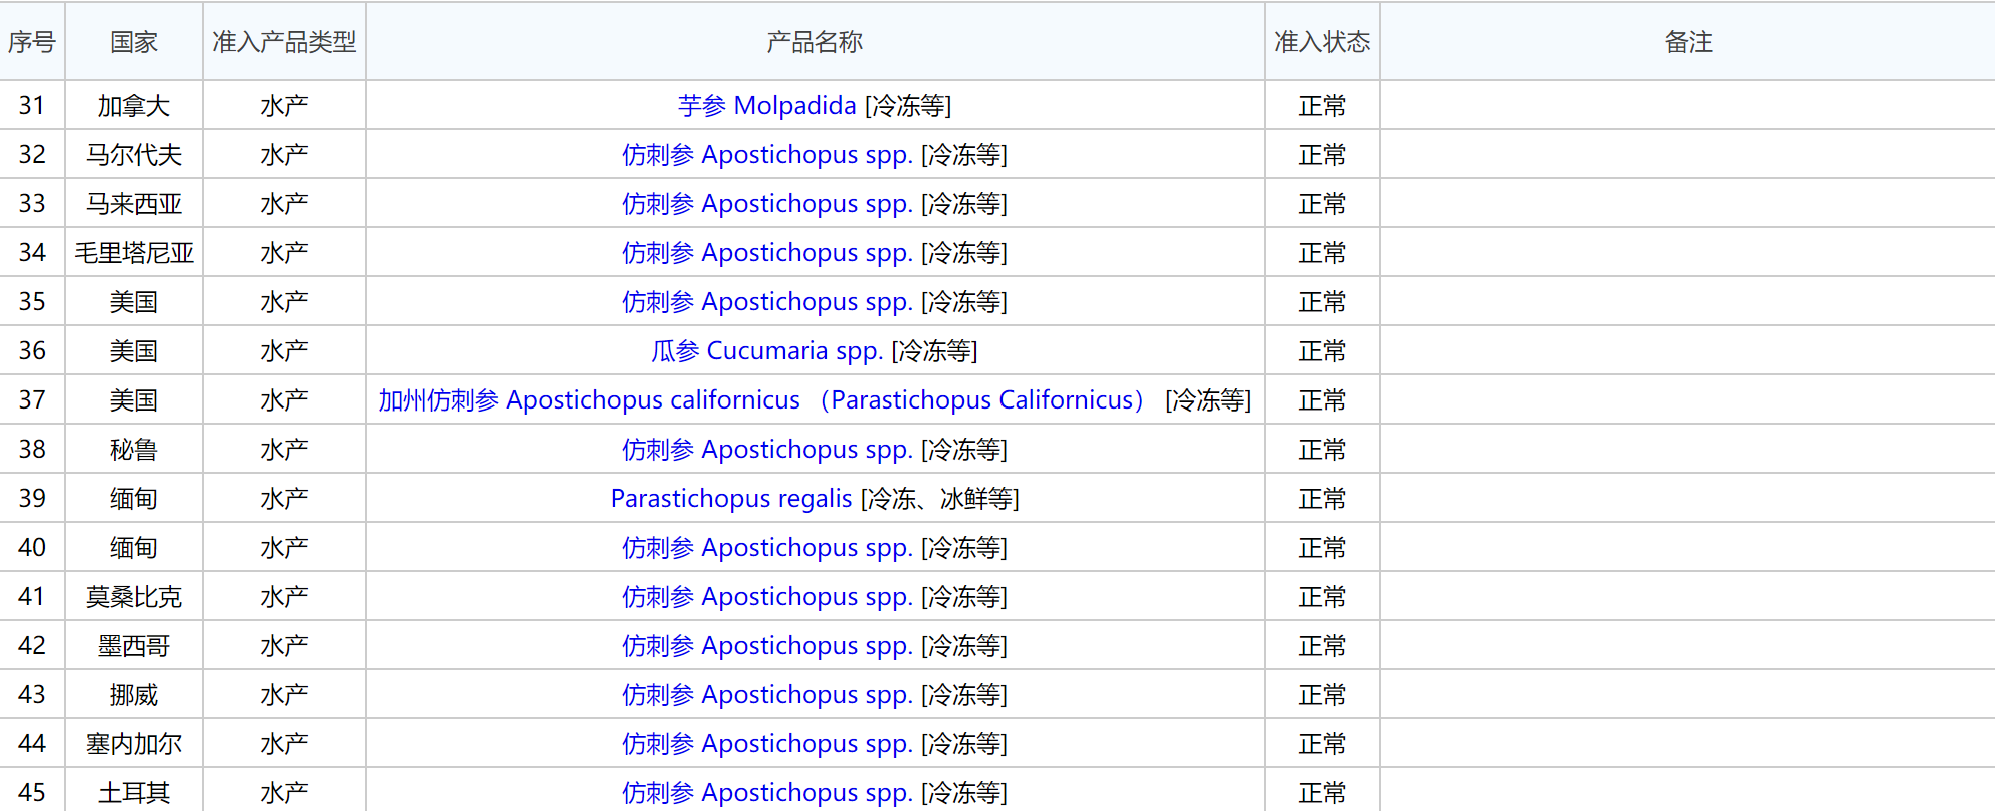Click the empty 备注 cell in the 墨西哥 row
This screenshot has width=1996, height=812.
coord(1688,645)
